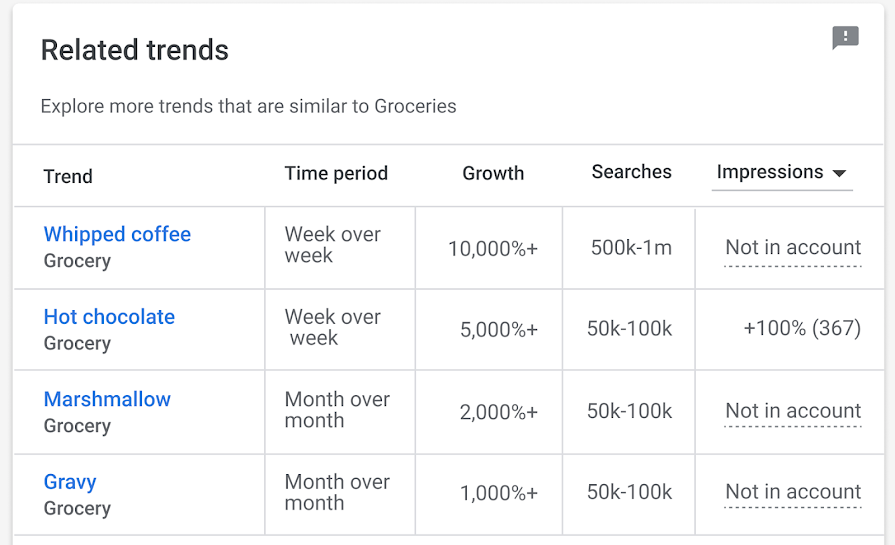
Task: Click the +100% (367) impressions value
Action: (802, 328)
